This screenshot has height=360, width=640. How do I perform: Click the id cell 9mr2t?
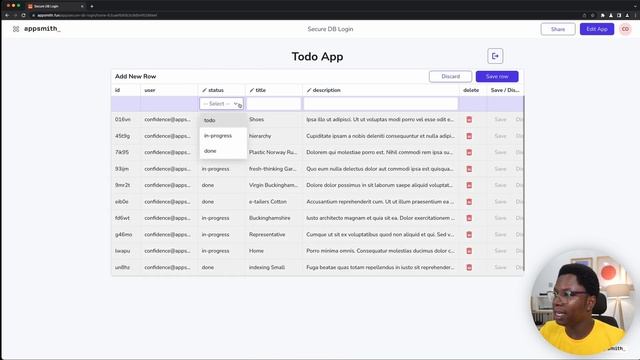click(x=122, y=185)
